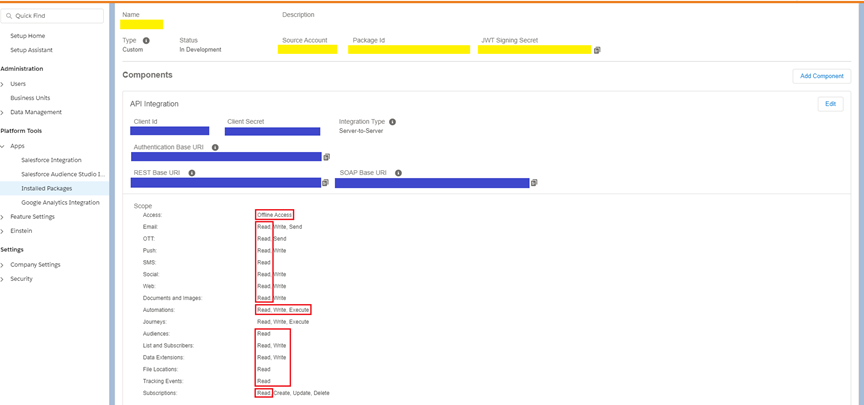The image size is (864, 405).
Task: Copy the Authentication Base URI
Action: pos(326,157)
